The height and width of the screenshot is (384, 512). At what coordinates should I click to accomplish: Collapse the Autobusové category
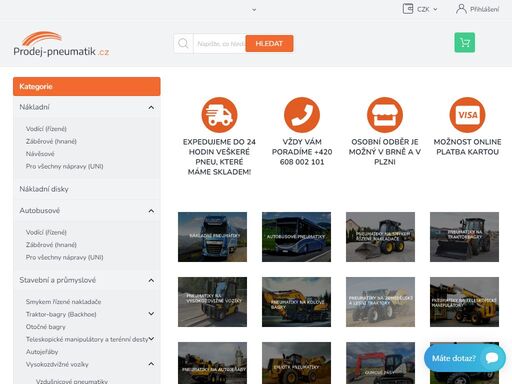pyautogui.click(x=151, y=211)
